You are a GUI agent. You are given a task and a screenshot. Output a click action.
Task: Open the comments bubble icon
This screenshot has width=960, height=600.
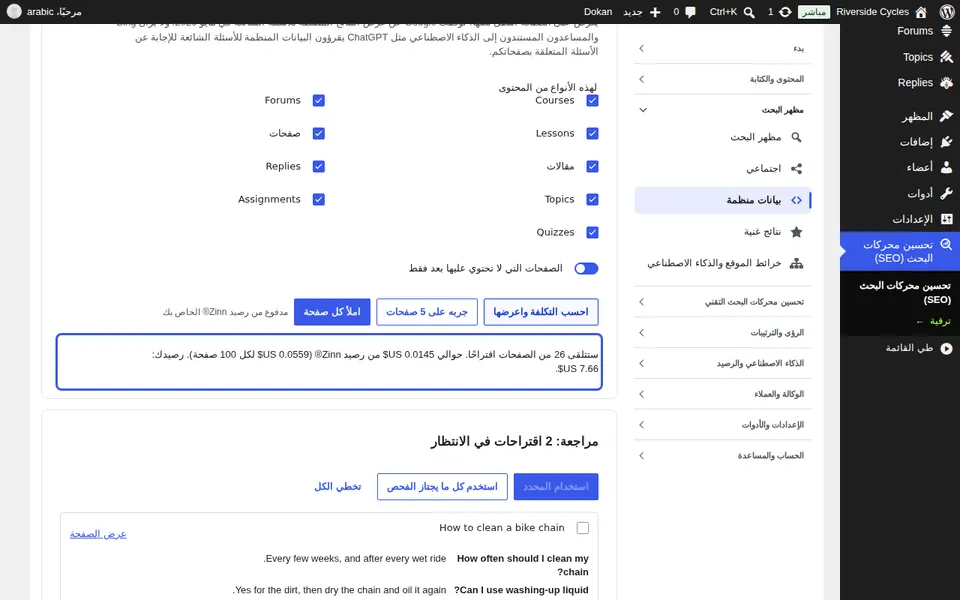tap(691, 12)
